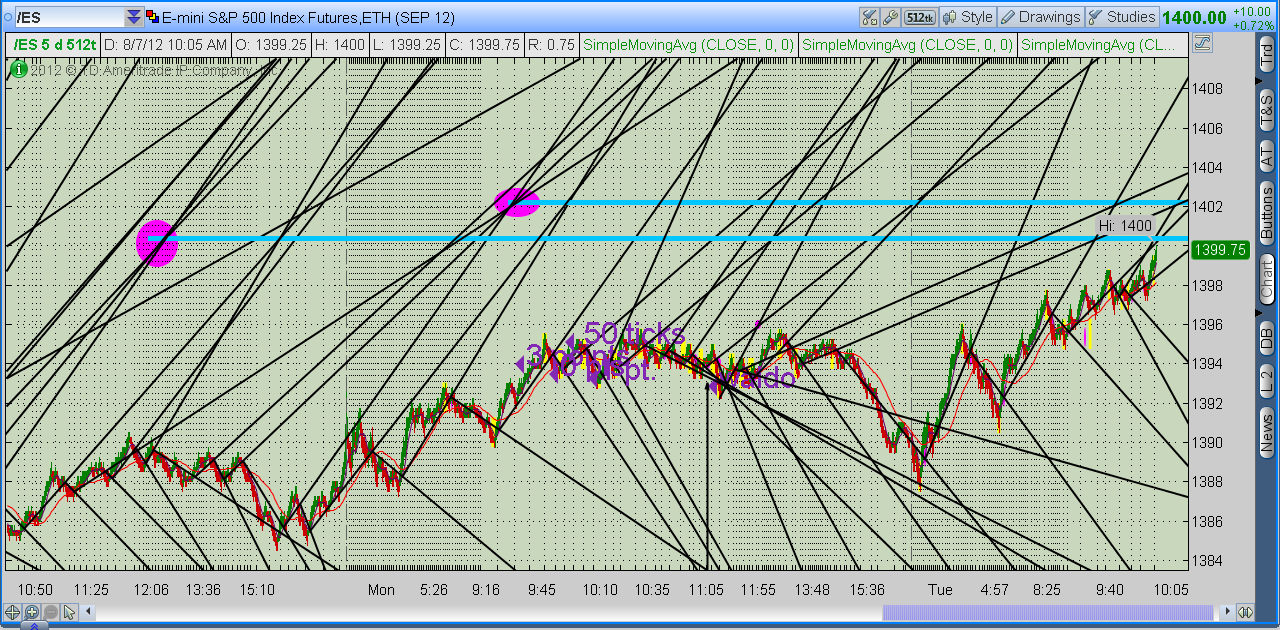
Task: Click the chart mode icon below Studies
Action: point(1202,43)
